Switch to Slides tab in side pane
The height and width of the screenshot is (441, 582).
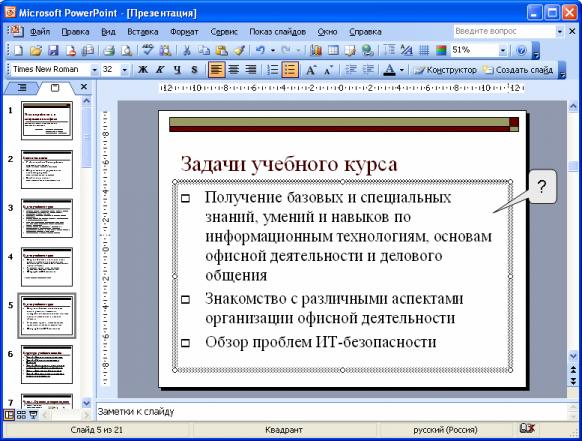[55, 88]
